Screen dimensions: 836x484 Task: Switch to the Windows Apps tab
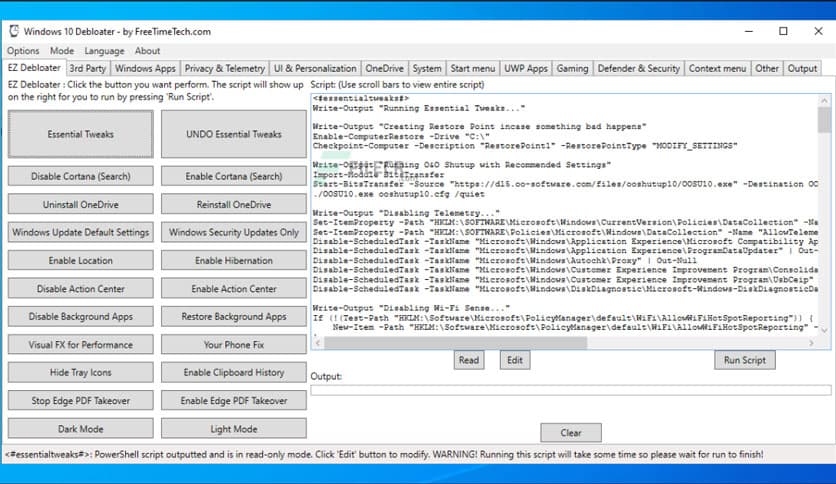[x=145, y=68]
